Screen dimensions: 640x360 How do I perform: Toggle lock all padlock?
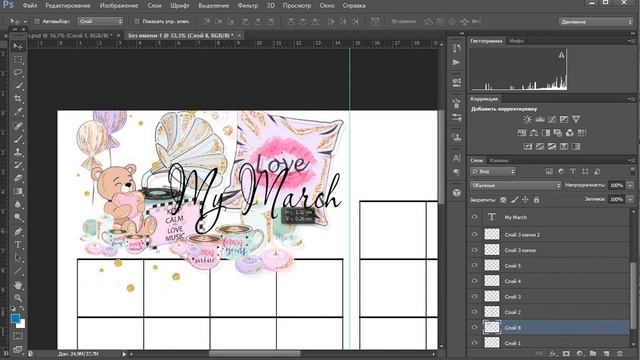pyautogui.click(x=536, y=200)
